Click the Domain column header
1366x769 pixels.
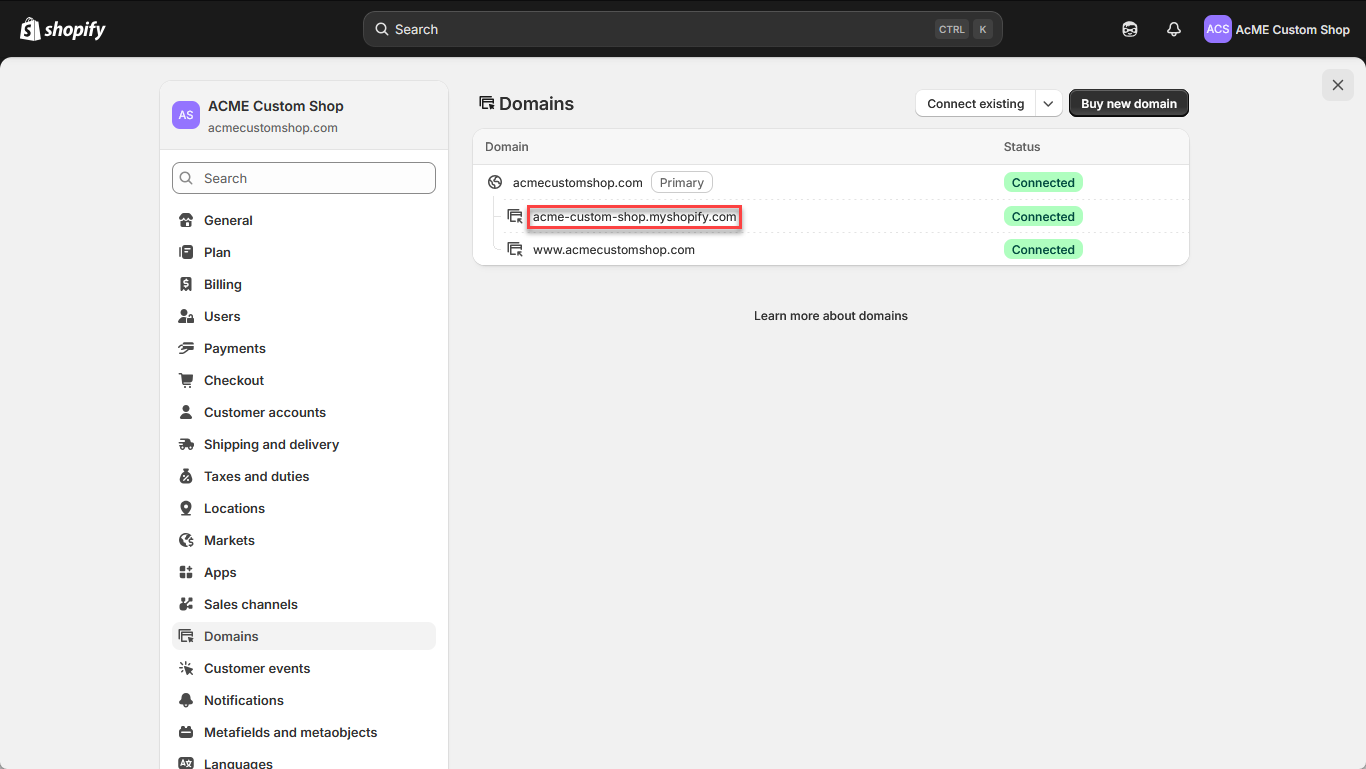(507, 147)
